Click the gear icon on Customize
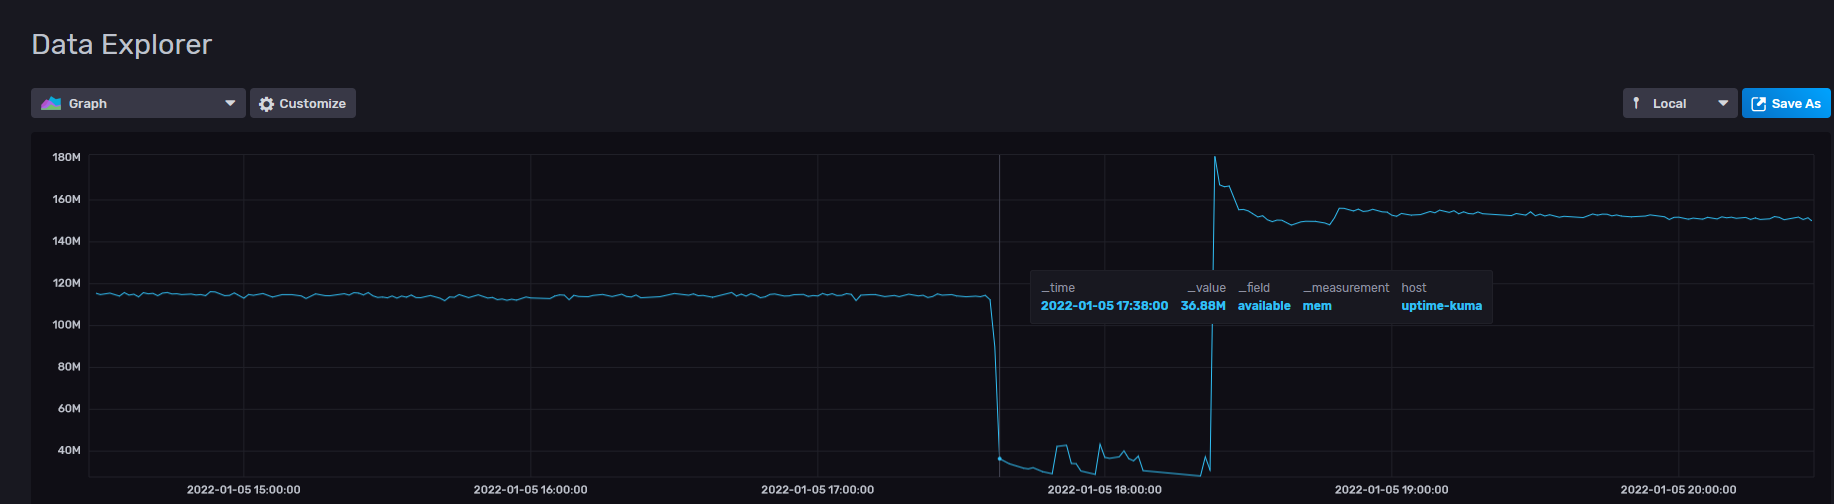 [x=266, y=104]
